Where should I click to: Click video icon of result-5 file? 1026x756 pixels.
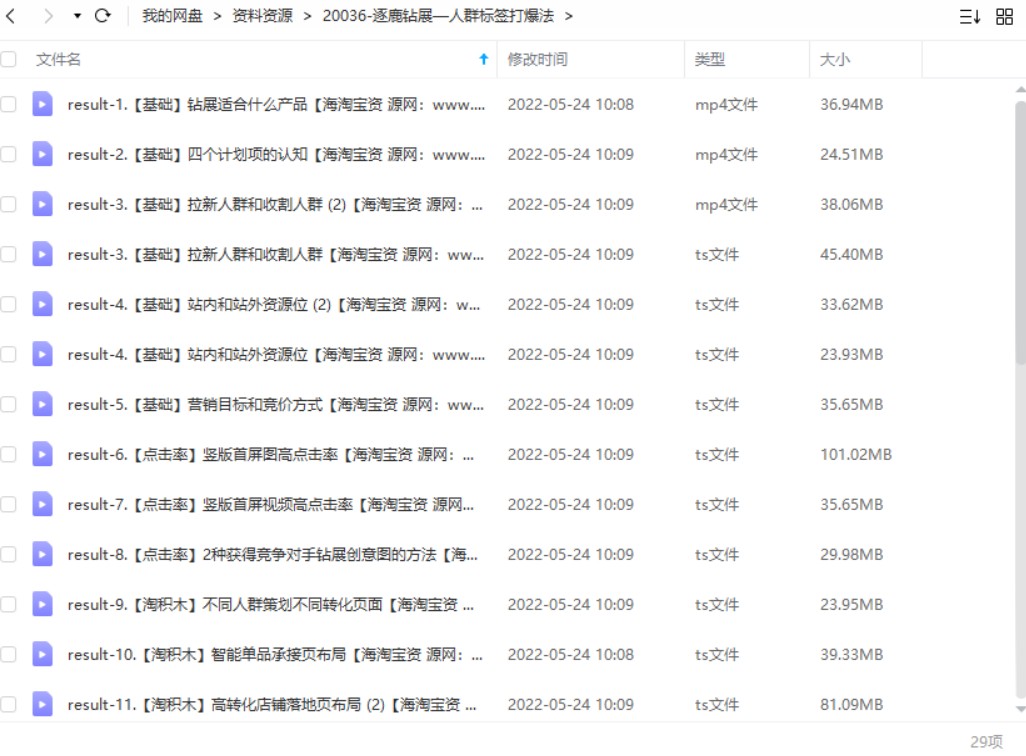43,405
